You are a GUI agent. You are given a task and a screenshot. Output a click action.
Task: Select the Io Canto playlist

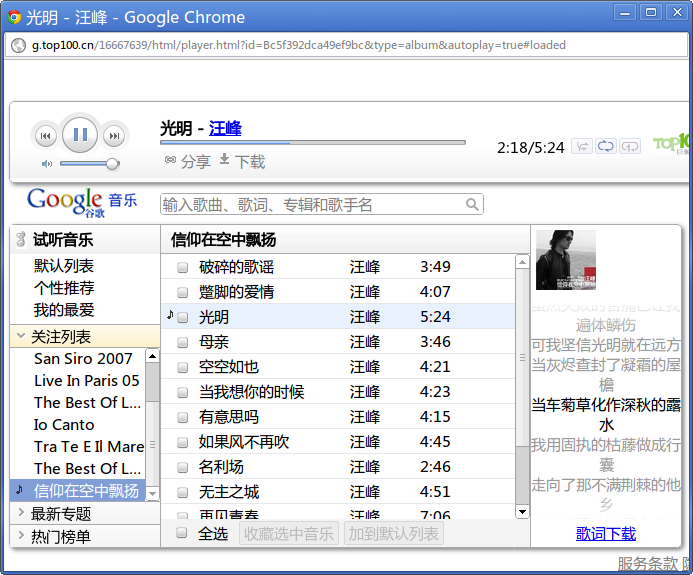click(x=64, y=425)
